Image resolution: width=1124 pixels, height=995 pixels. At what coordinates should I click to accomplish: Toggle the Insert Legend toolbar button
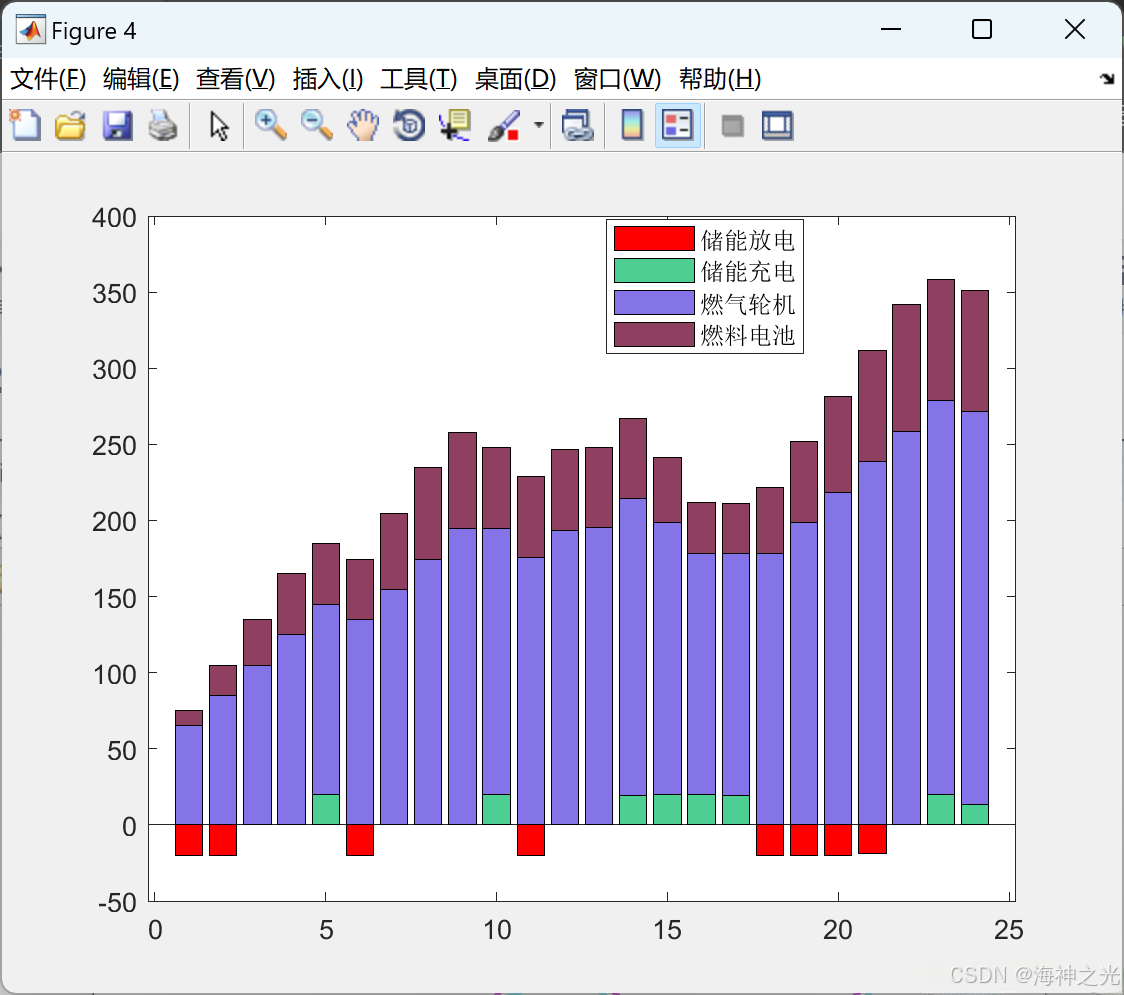677,125
